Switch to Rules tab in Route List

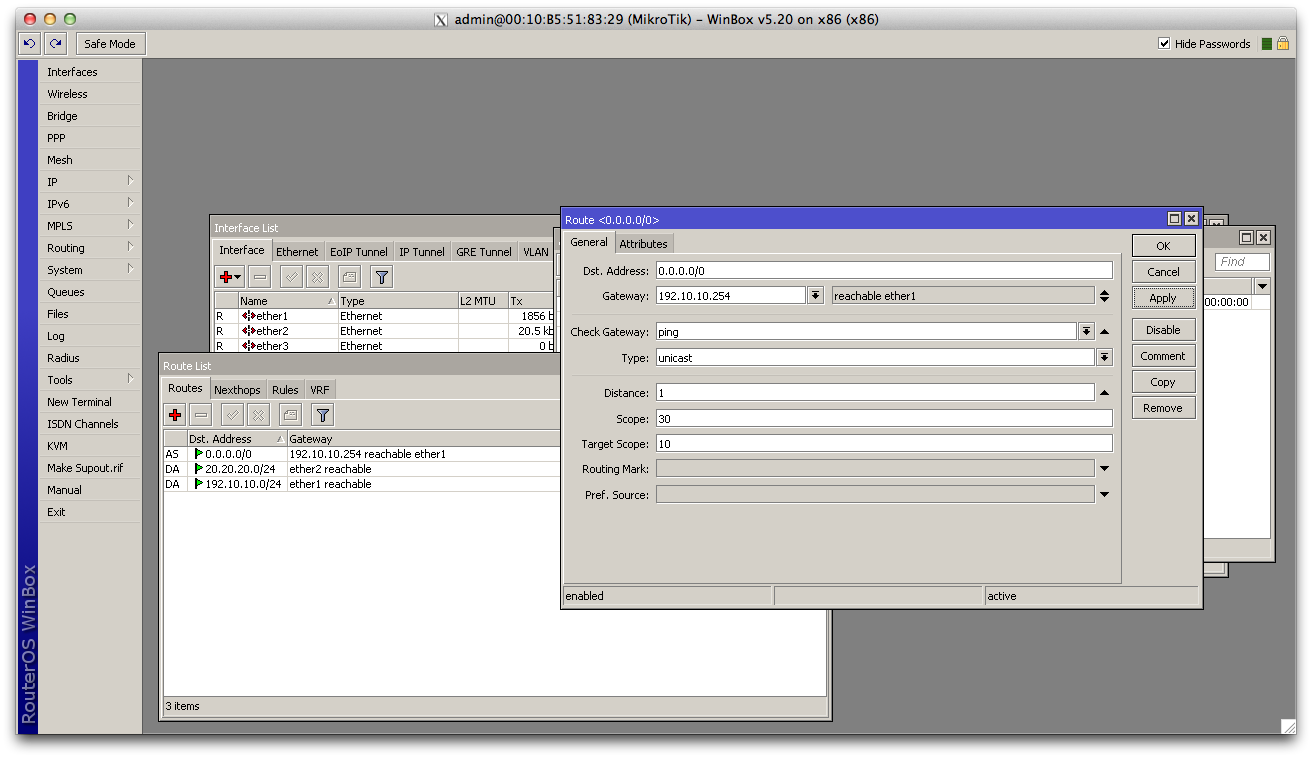pos(285,389)
